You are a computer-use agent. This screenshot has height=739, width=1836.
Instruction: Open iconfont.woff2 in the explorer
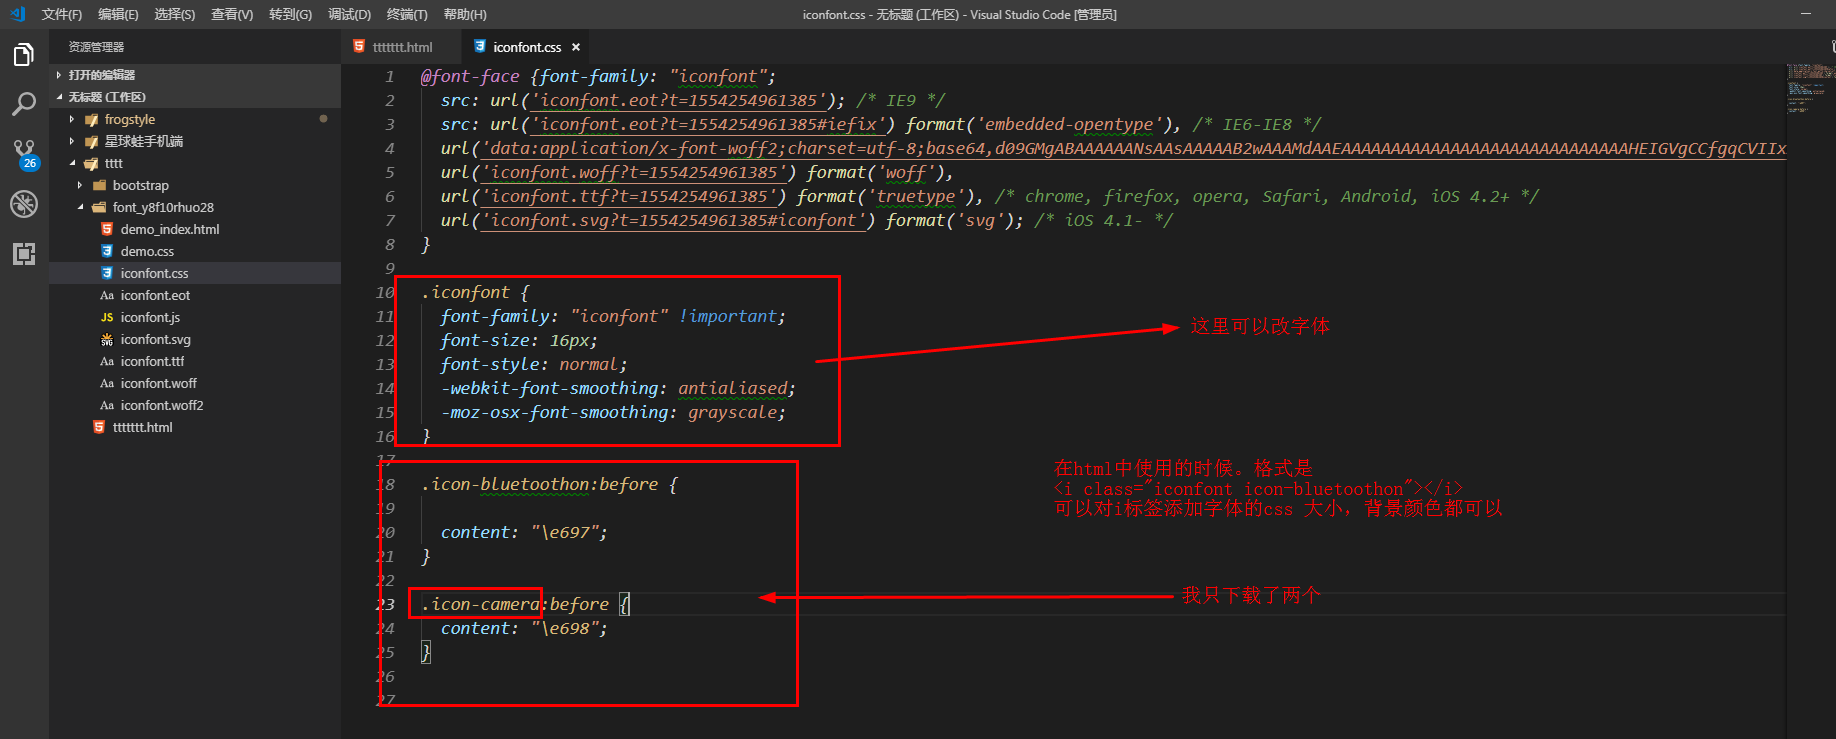pos(195,405)
